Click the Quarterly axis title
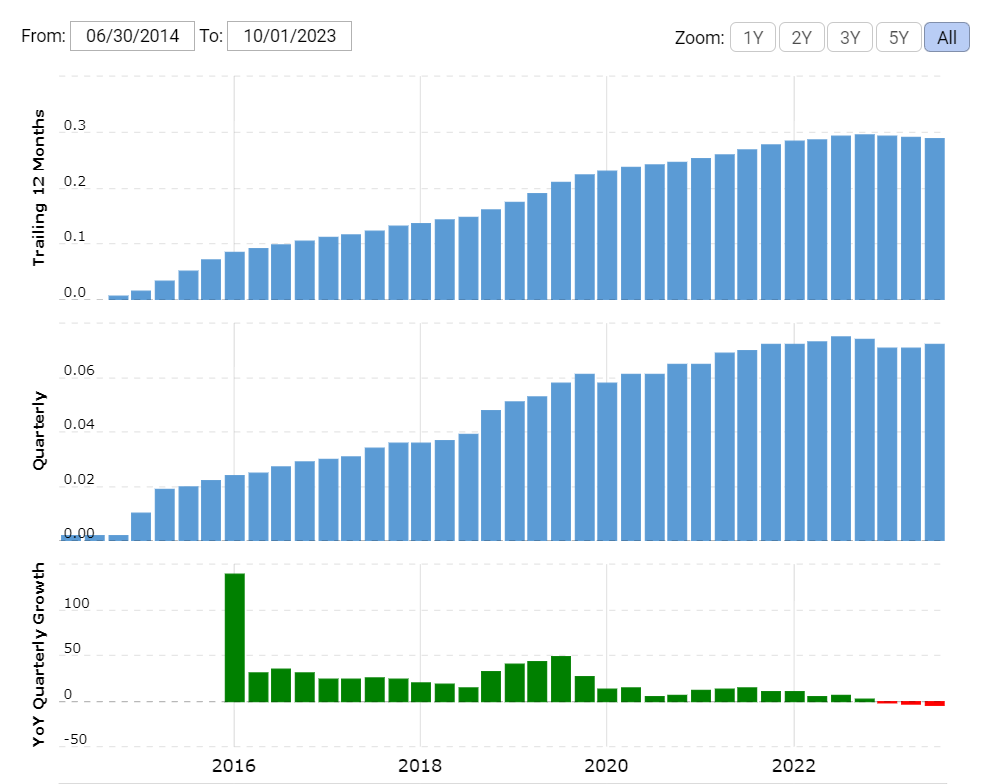This screenshot has height=784, width=983. [x=39, y=431]
